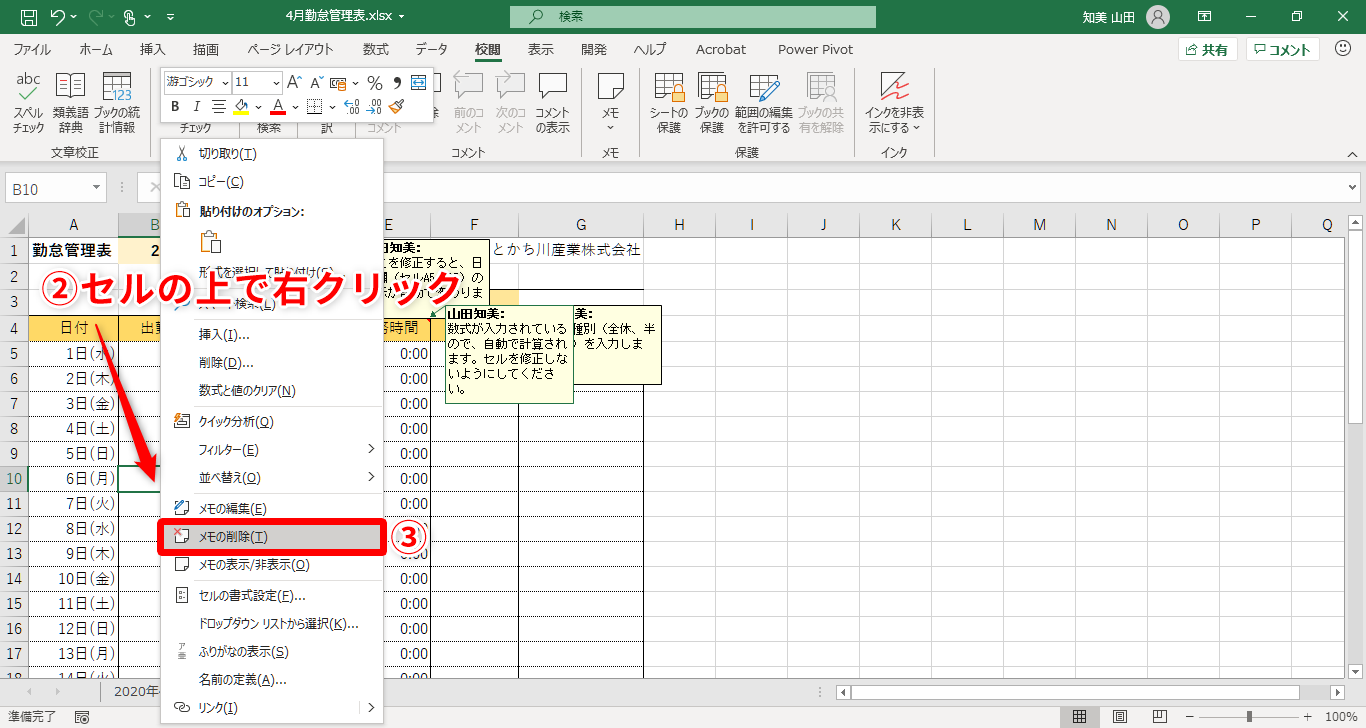This screenshot has height=728, width=1366.
Task: Open ribbon display options in title bar
Action: [1205, 17]
